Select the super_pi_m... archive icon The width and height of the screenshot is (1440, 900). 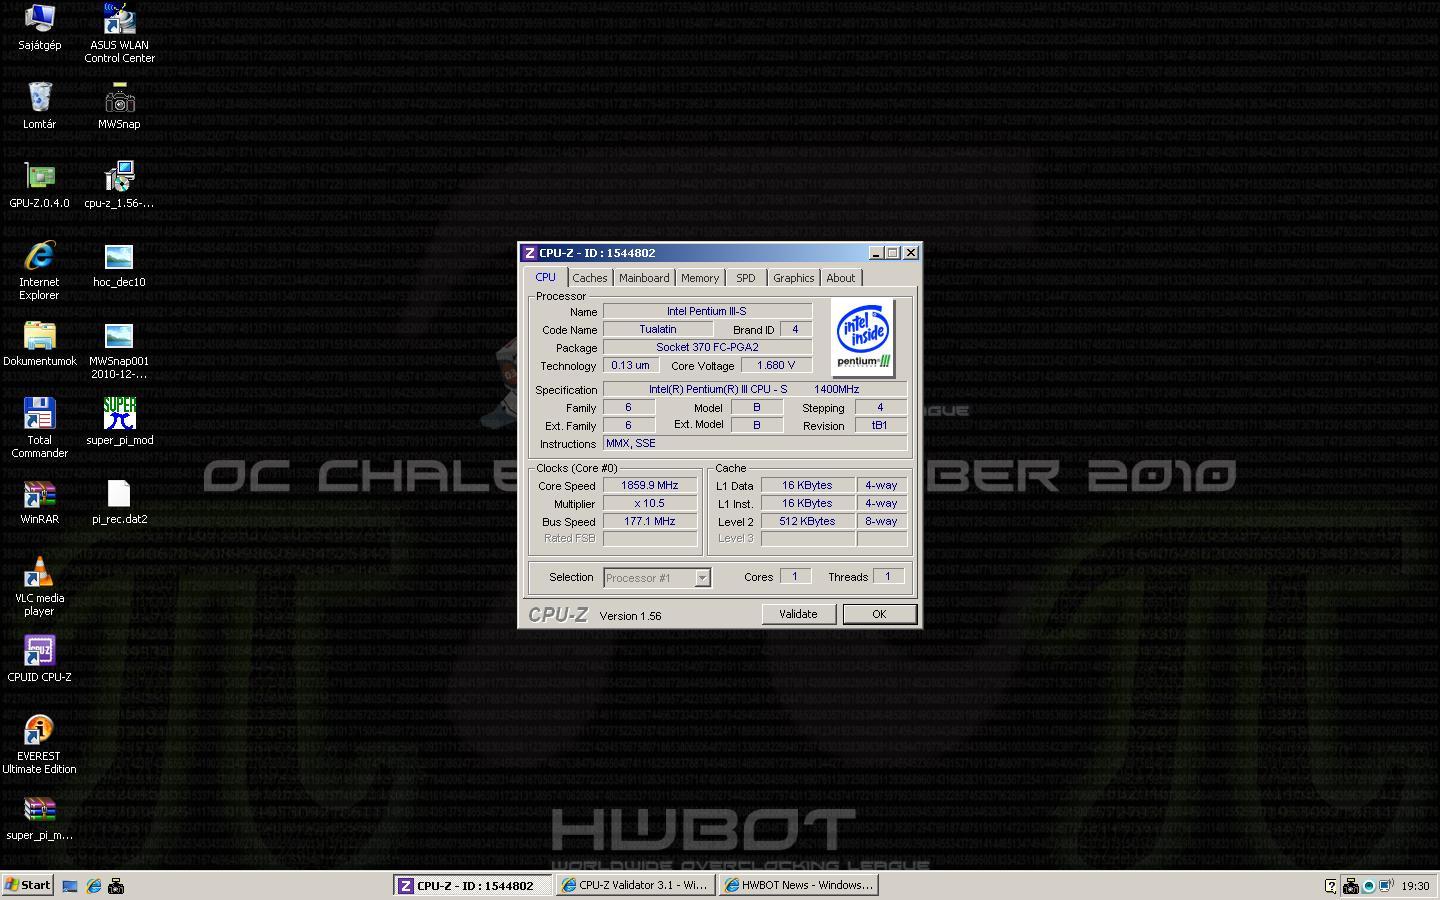[x=39, y=817]
